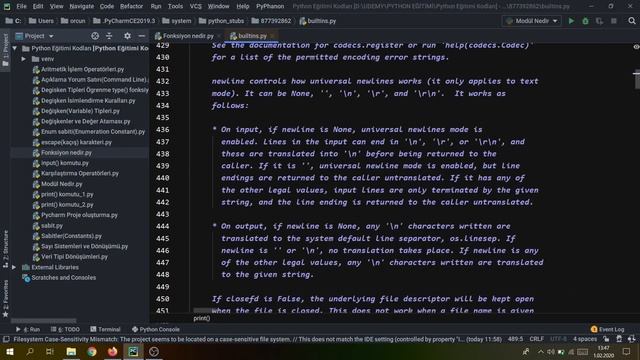Open Windows notification center icon
Screen dimensions: 640x360
[626, 351]
